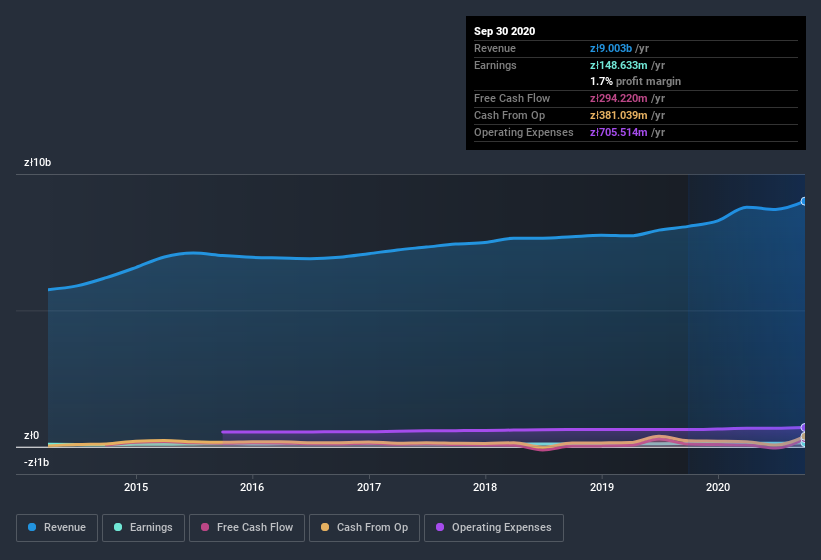Screen dimensions: 821x560
Task: Click the Operating Expenses endpoint marker
Action: (804, 428)
